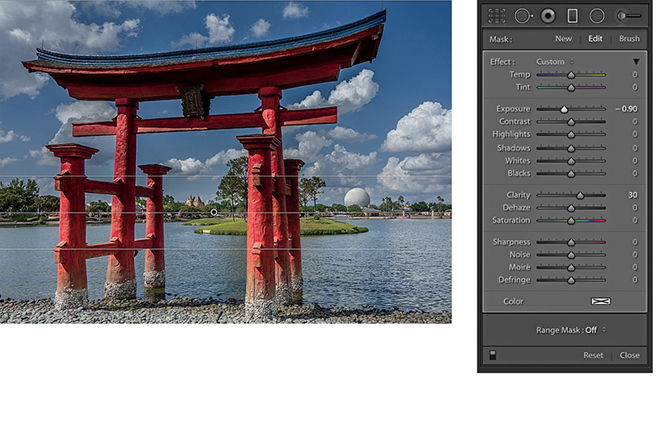672x433 pixels.
Task: Click the Clarity slider handle
Action: 580,195
